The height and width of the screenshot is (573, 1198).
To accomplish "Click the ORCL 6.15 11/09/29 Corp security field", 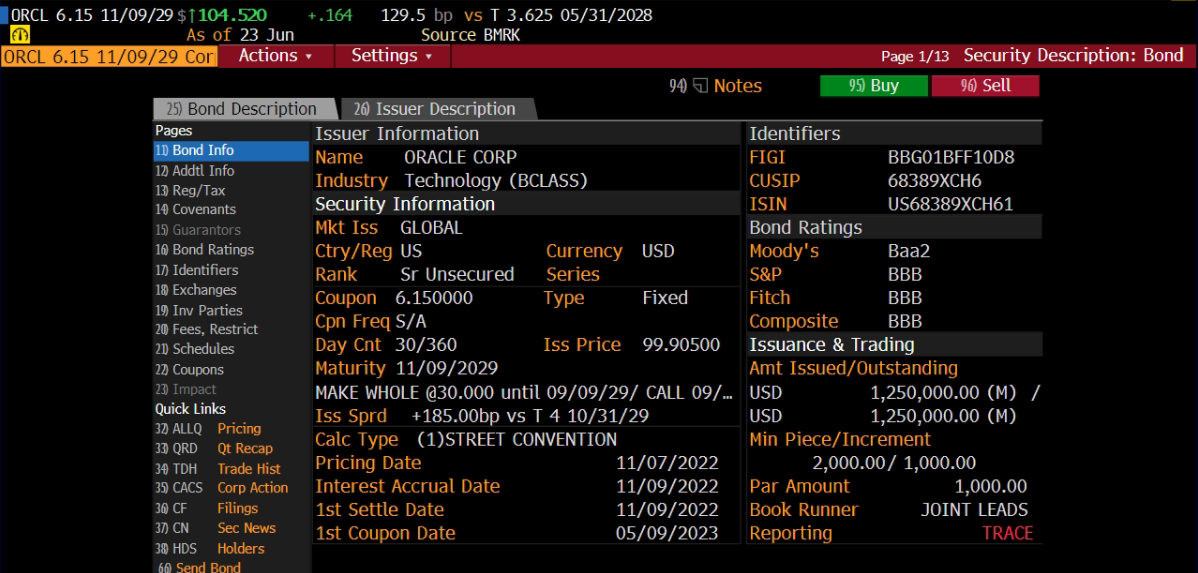I will pyautogui.click(x=108, y=57).
